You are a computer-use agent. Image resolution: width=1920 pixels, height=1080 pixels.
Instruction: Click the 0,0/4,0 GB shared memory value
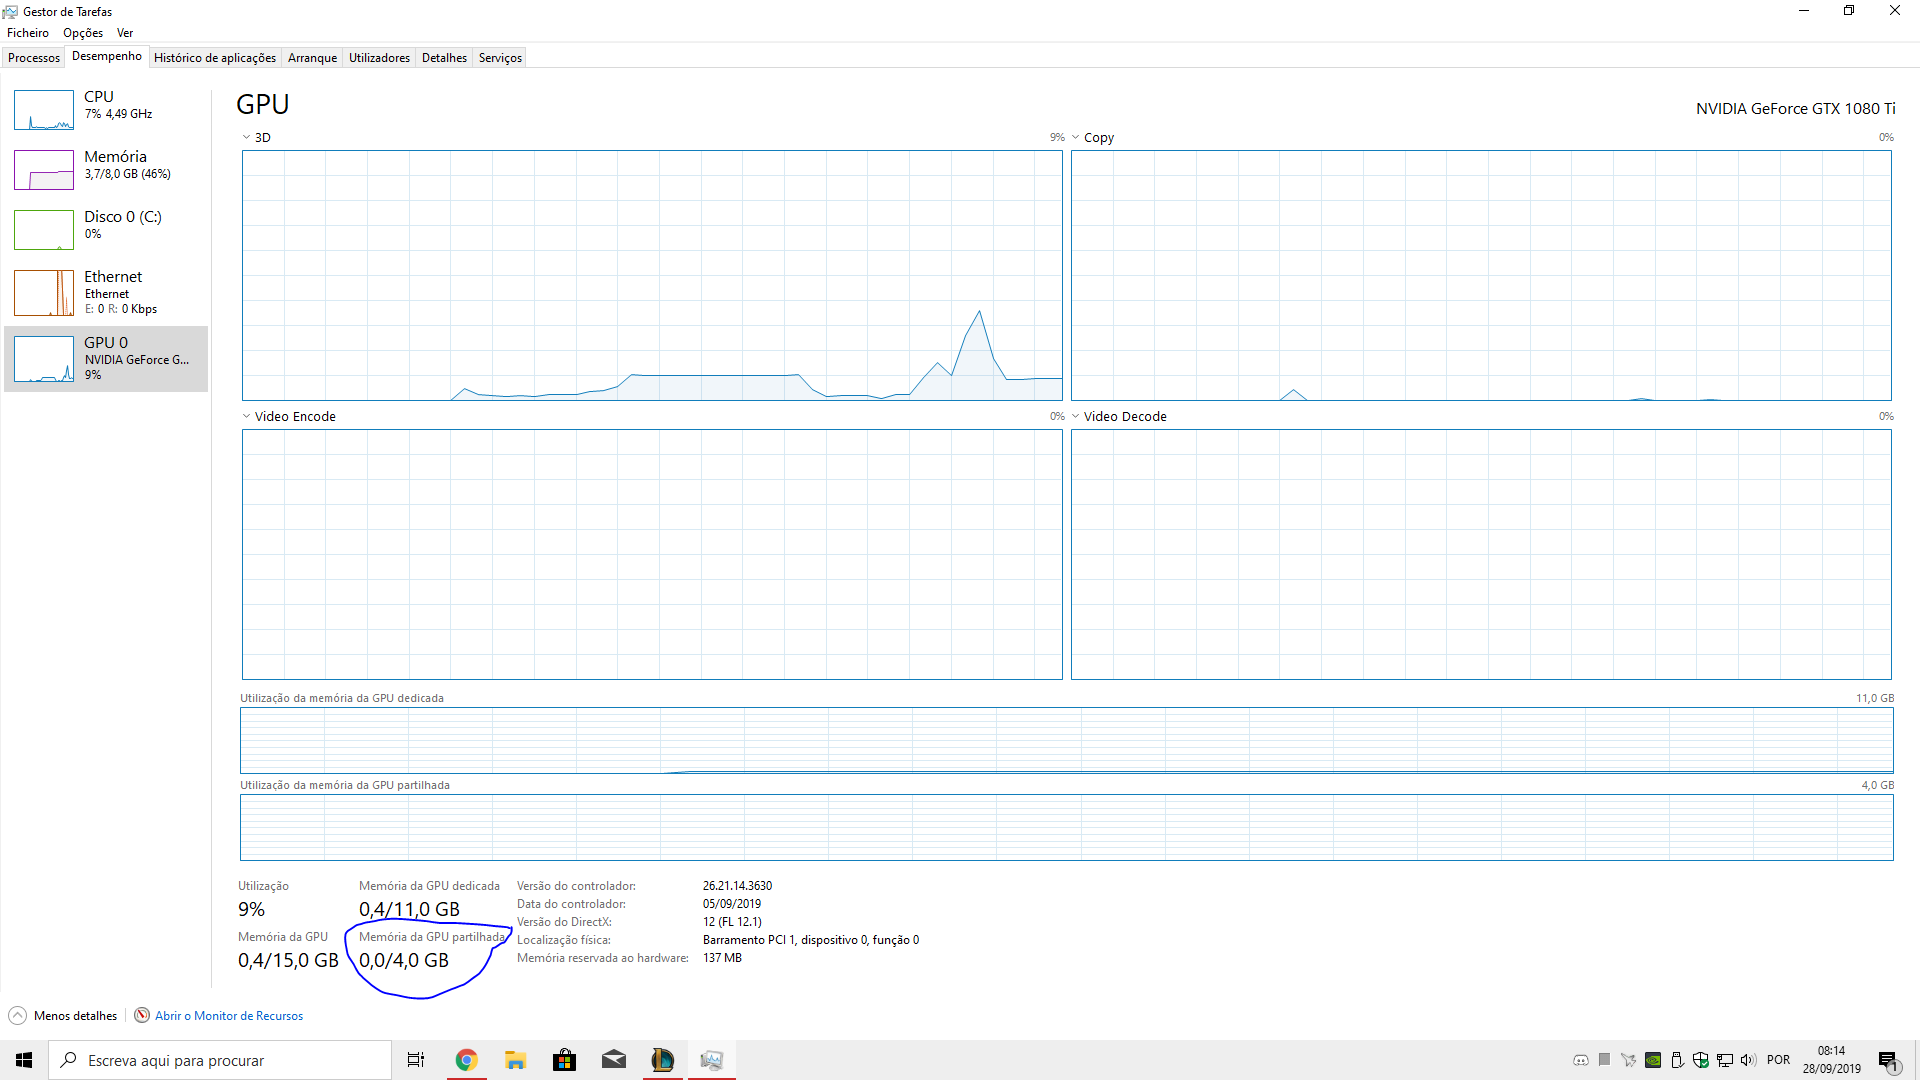coord(404,960)
